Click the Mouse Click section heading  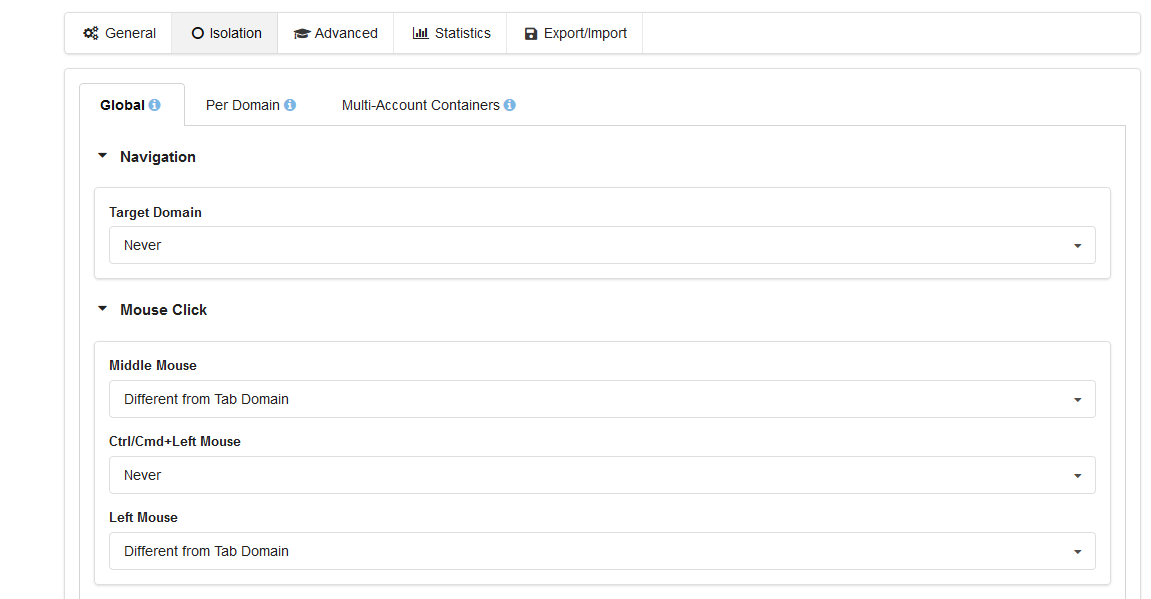163,310
